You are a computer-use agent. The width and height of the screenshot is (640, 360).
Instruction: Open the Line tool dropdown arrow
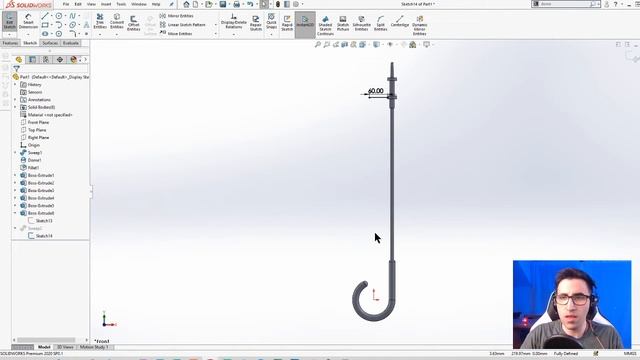52,16
